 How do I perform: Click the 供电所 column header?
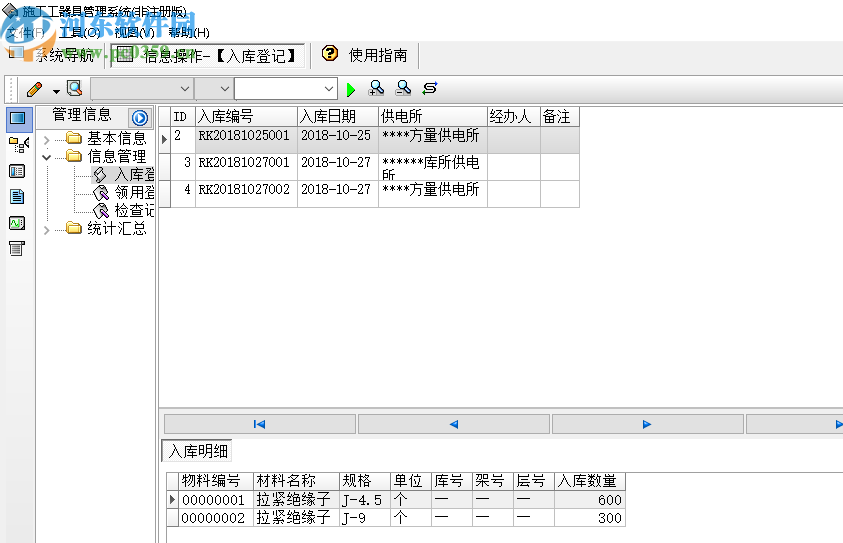pos(433,117)
